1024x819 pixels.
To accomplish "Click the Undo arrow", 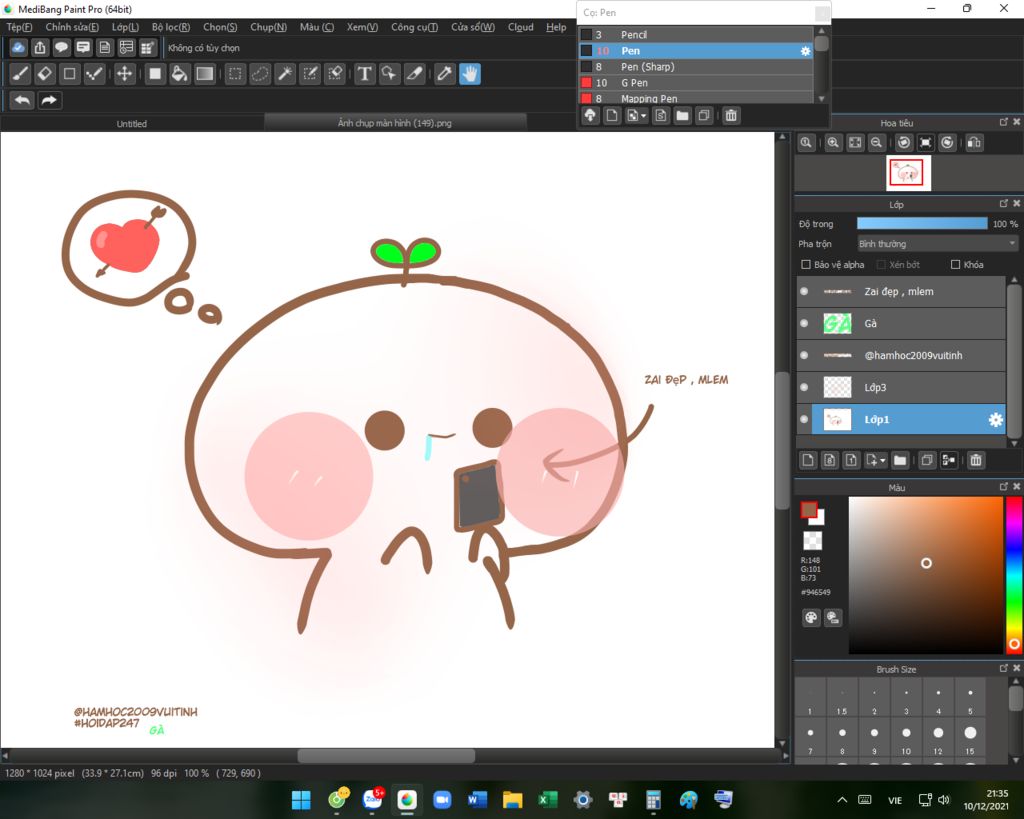I will [22, 101].
